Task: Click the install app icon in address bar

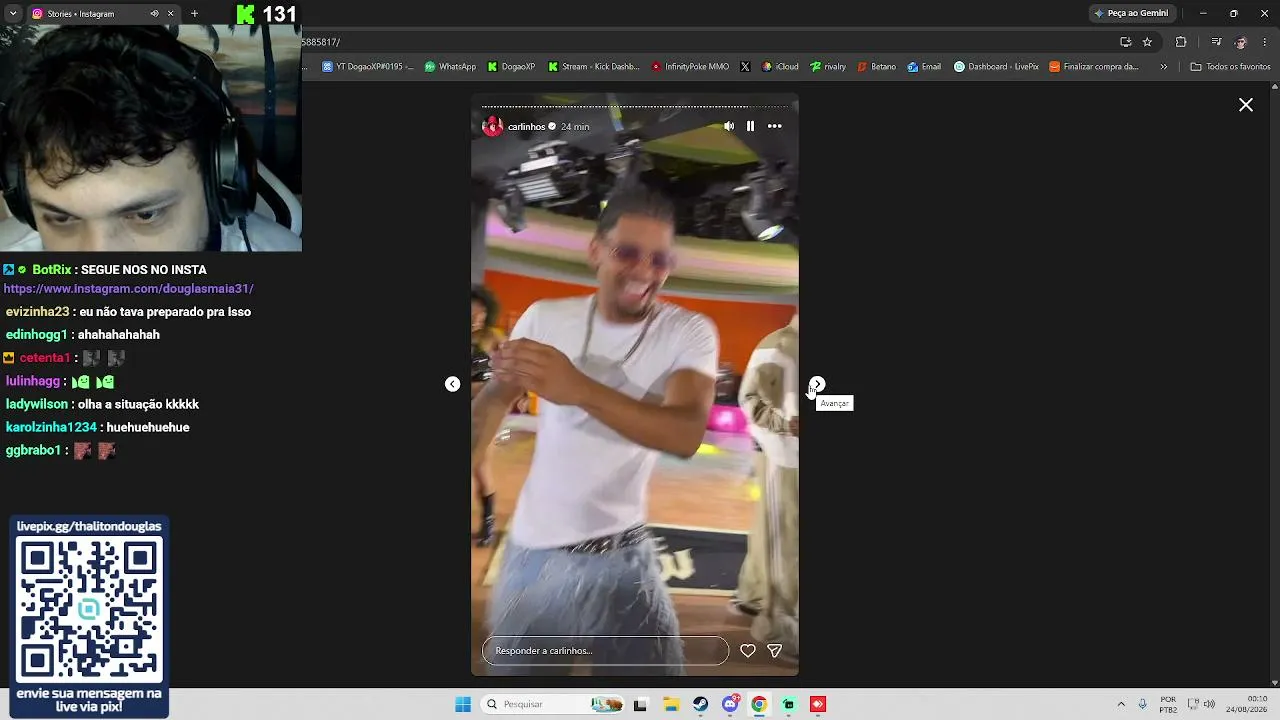Action: pos(1126,42)
